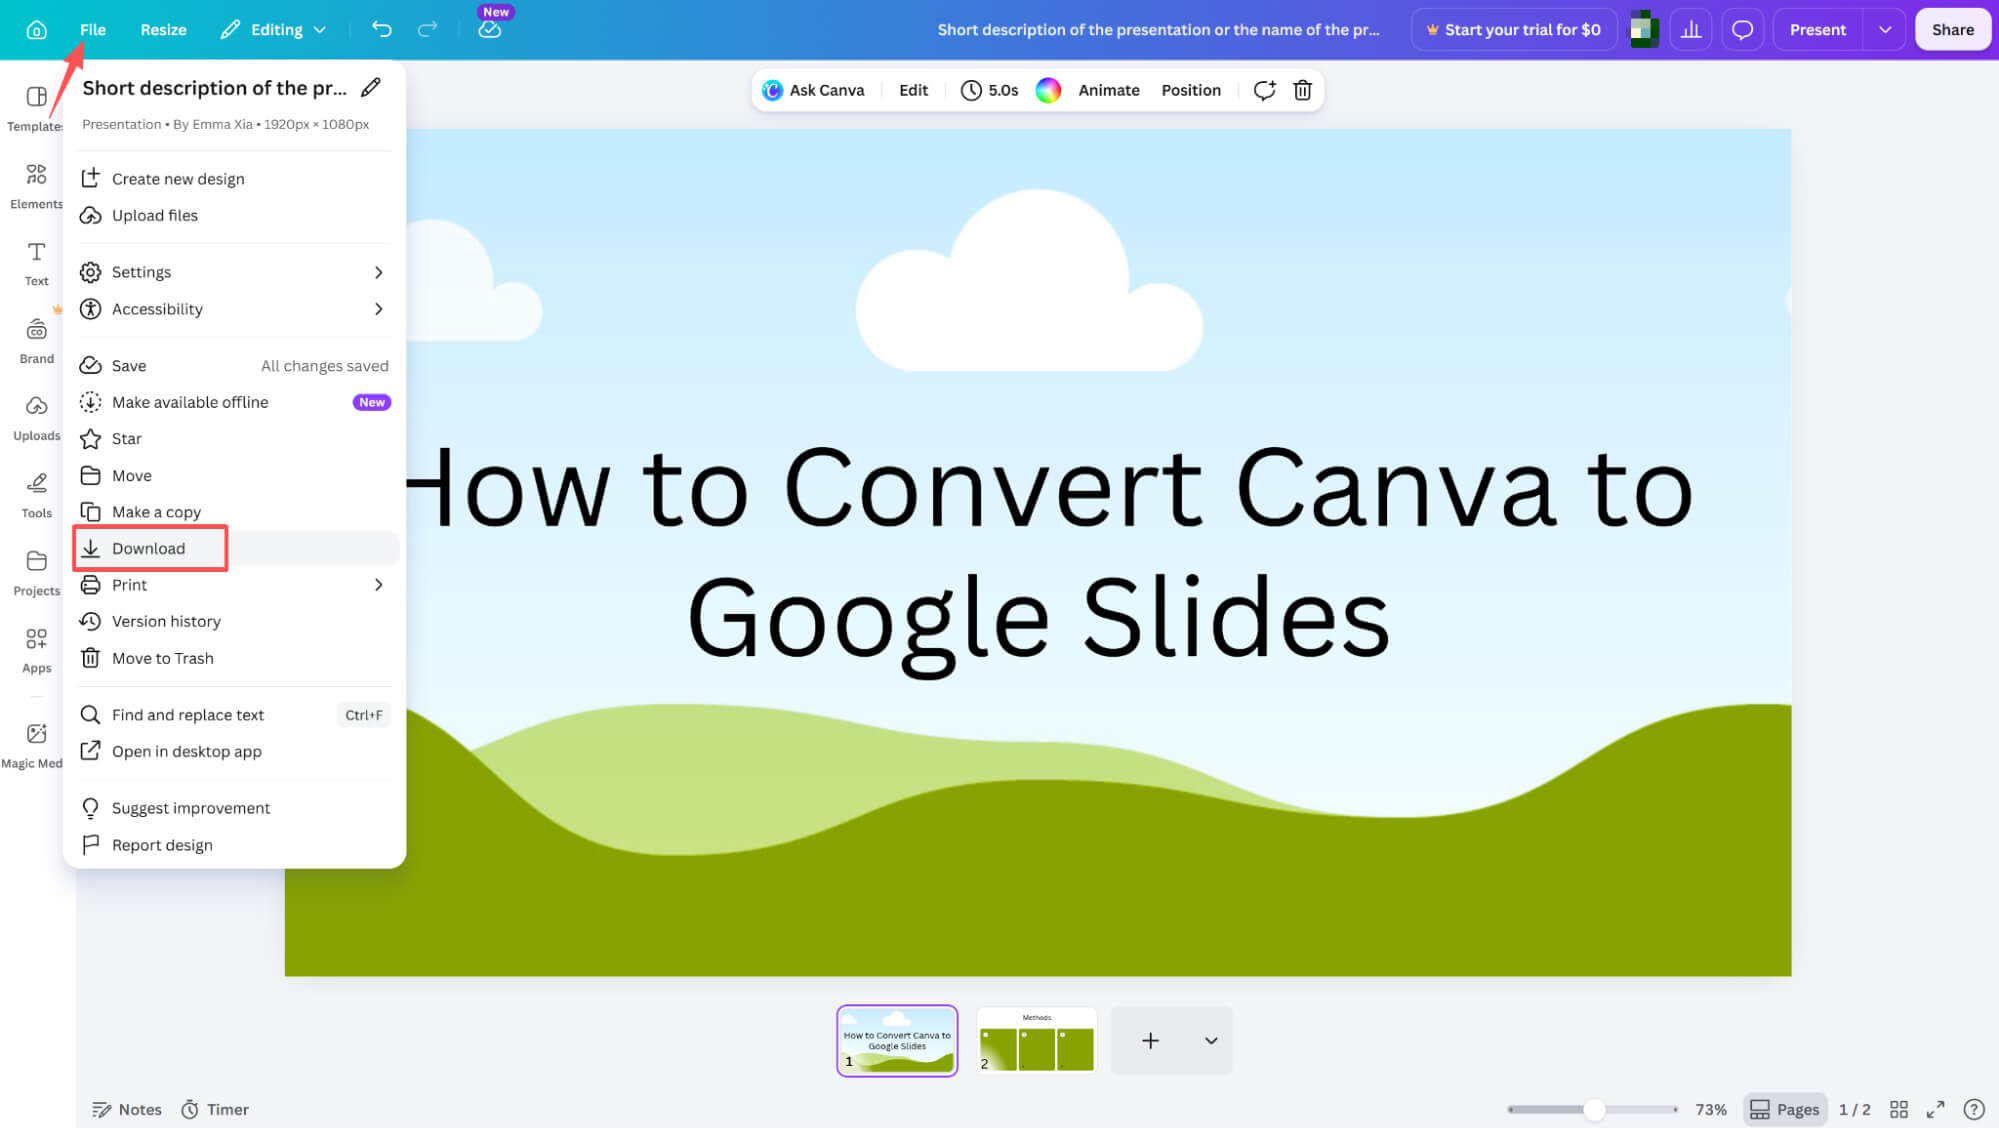This screenshot has width=1999, height=1129.
Task: Open Version history
Action: (x=236, y=621)
